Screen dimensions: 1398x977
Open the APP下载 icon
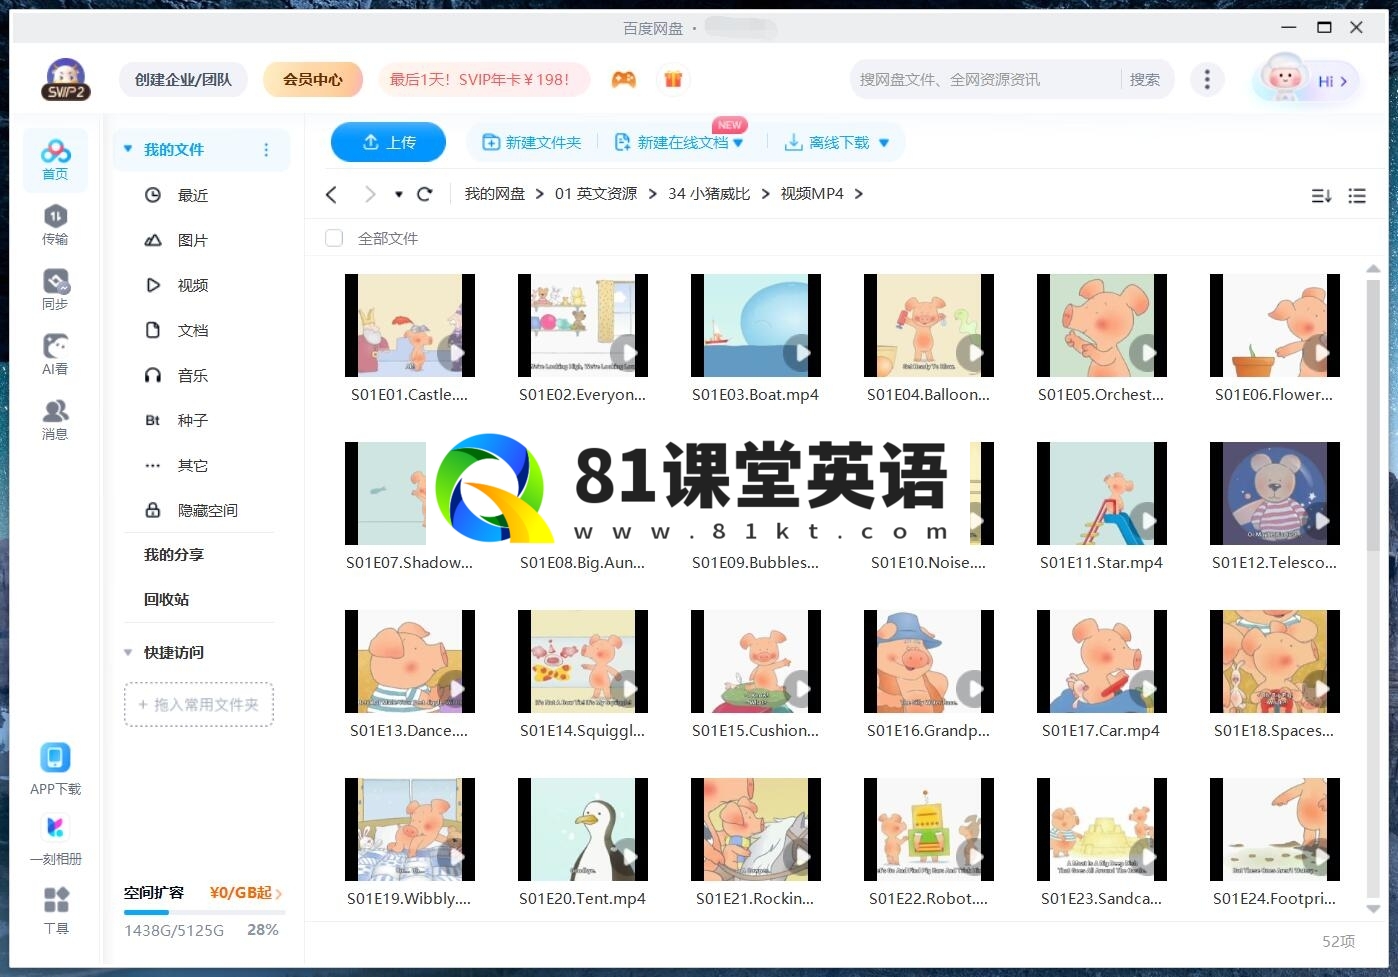tap(55, 768)
